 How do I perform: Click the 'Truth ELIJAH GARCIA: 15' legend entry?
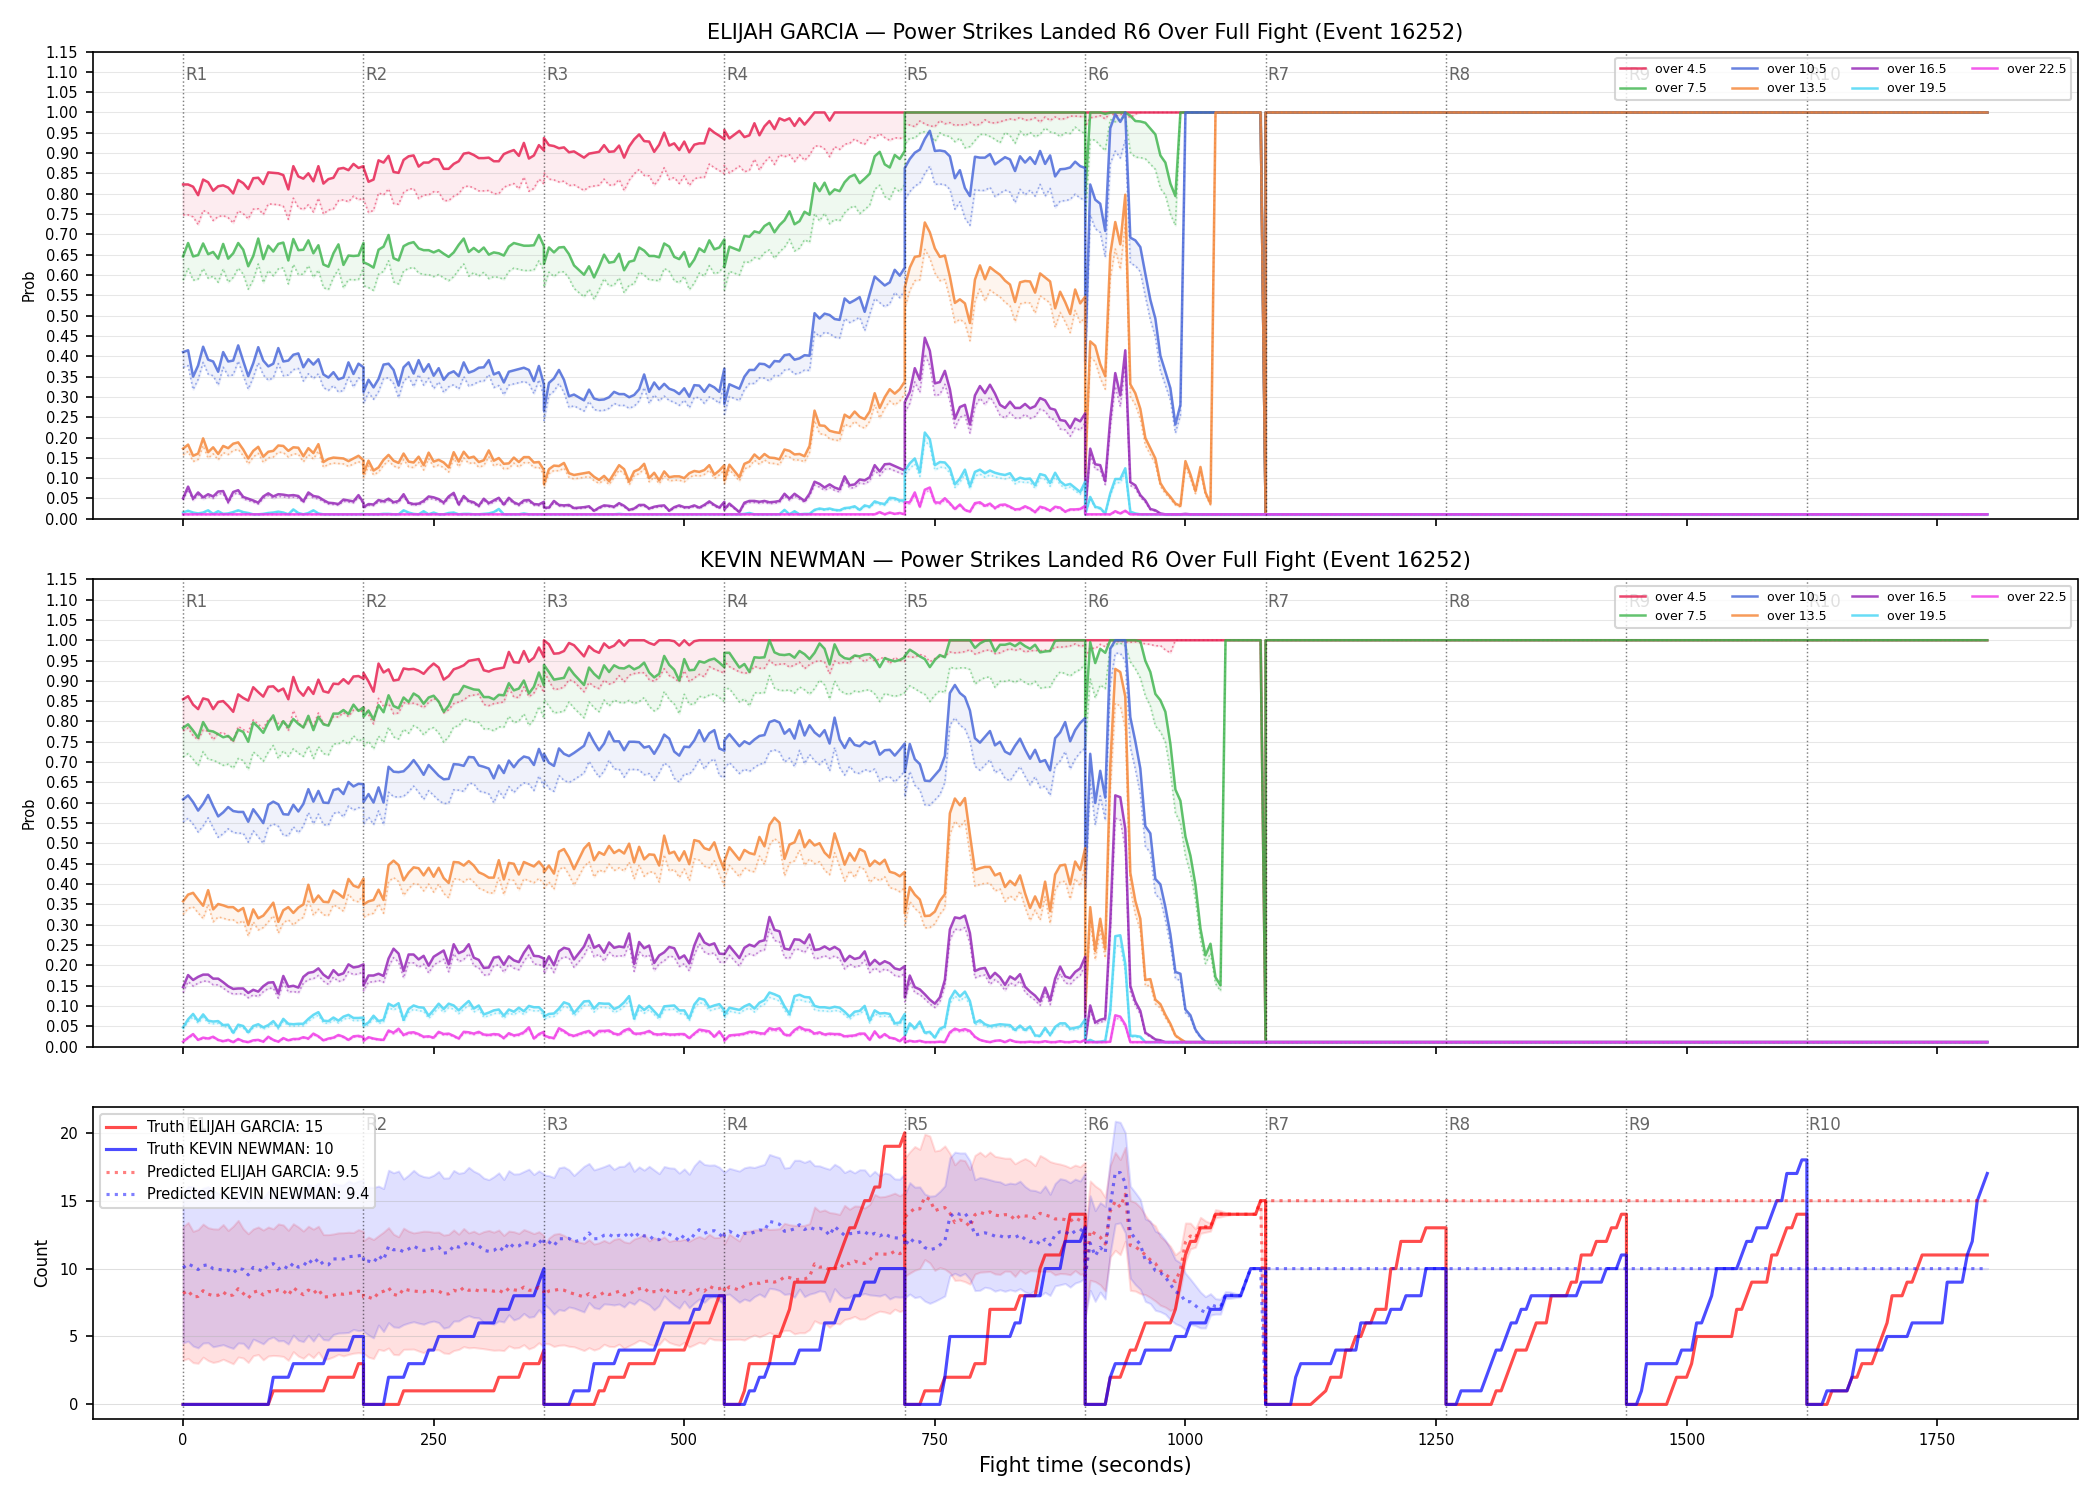click(x=214, y=1126)
